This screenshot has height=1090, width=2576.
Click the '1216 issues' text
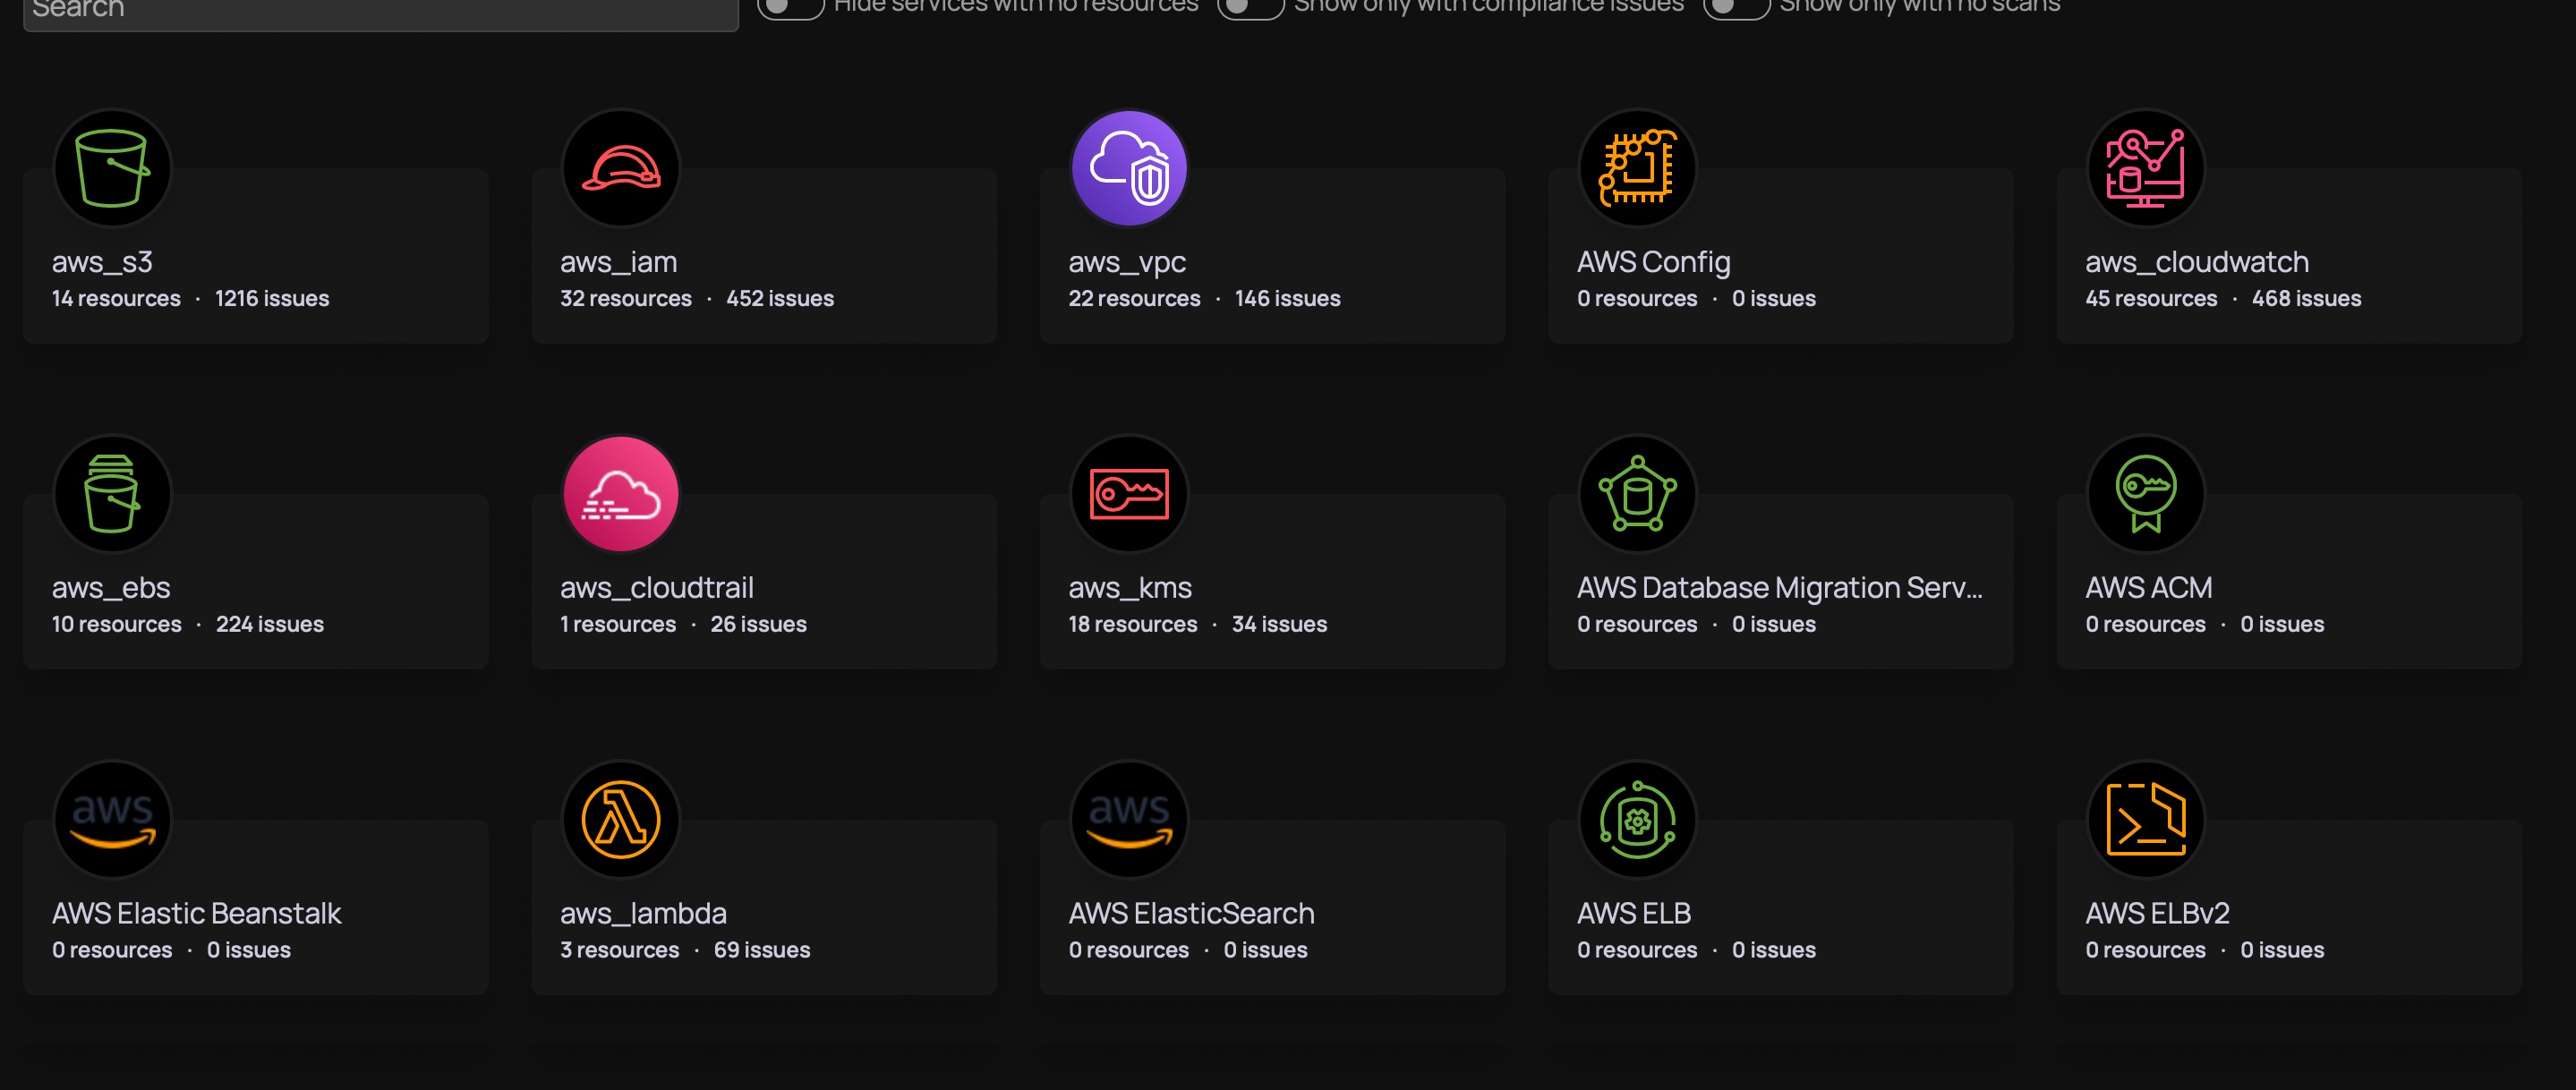tap(272, 299)
